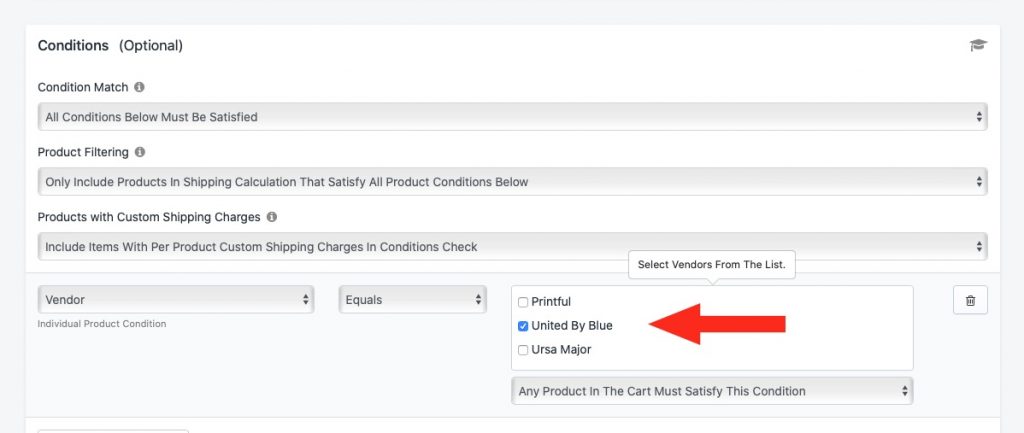1024x433 pixels.
Task: Click the Conditions (Optional) heading
Action: [110, 45]
